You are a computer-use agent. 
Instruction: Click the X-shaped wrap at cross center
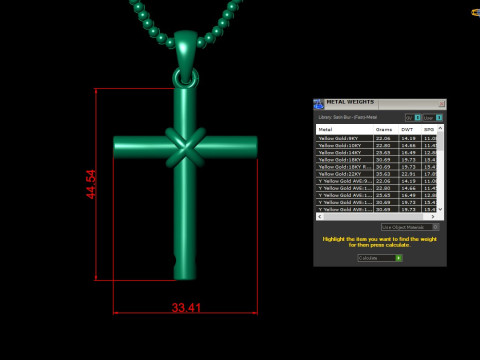(x=185, y=147)
